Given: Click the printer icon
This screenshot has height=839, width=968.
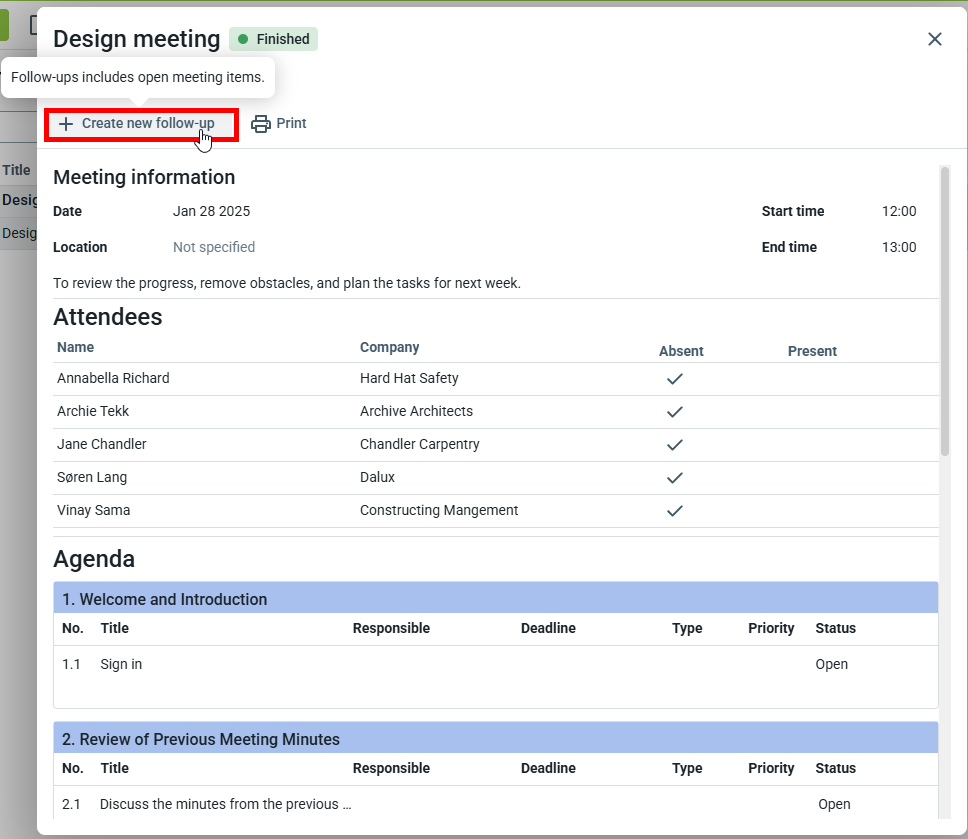Looking at the screenshot, I should pyautogui.click(x=261, y=124).
